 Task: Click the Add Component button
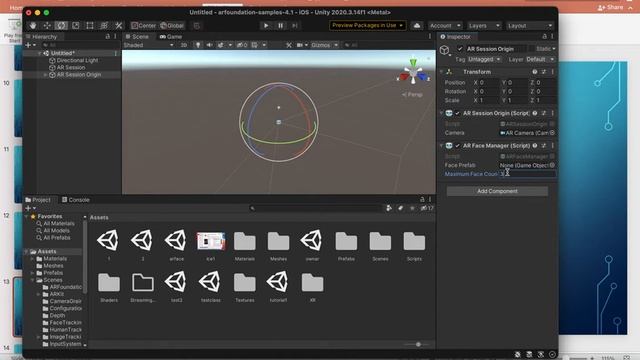[x=497, y=191]
